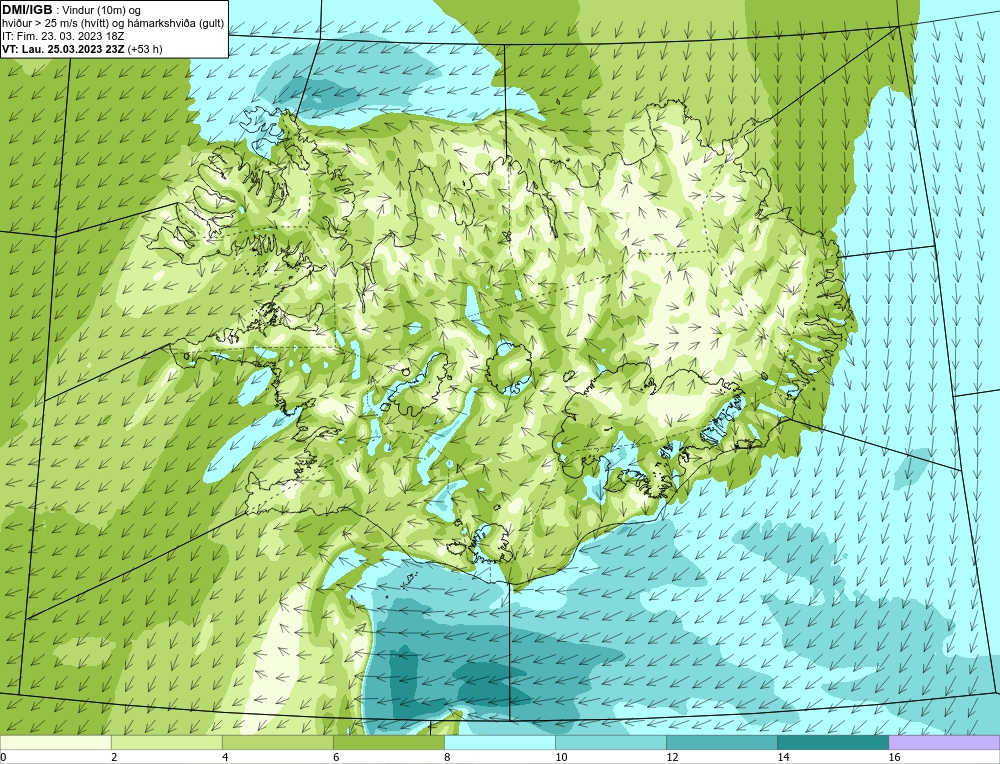Viewport: 1000px width, 764px height.
Task: Click the 'IT: Fim. 23. 03. 2023 18Z' line
Action: coord(63,36)
